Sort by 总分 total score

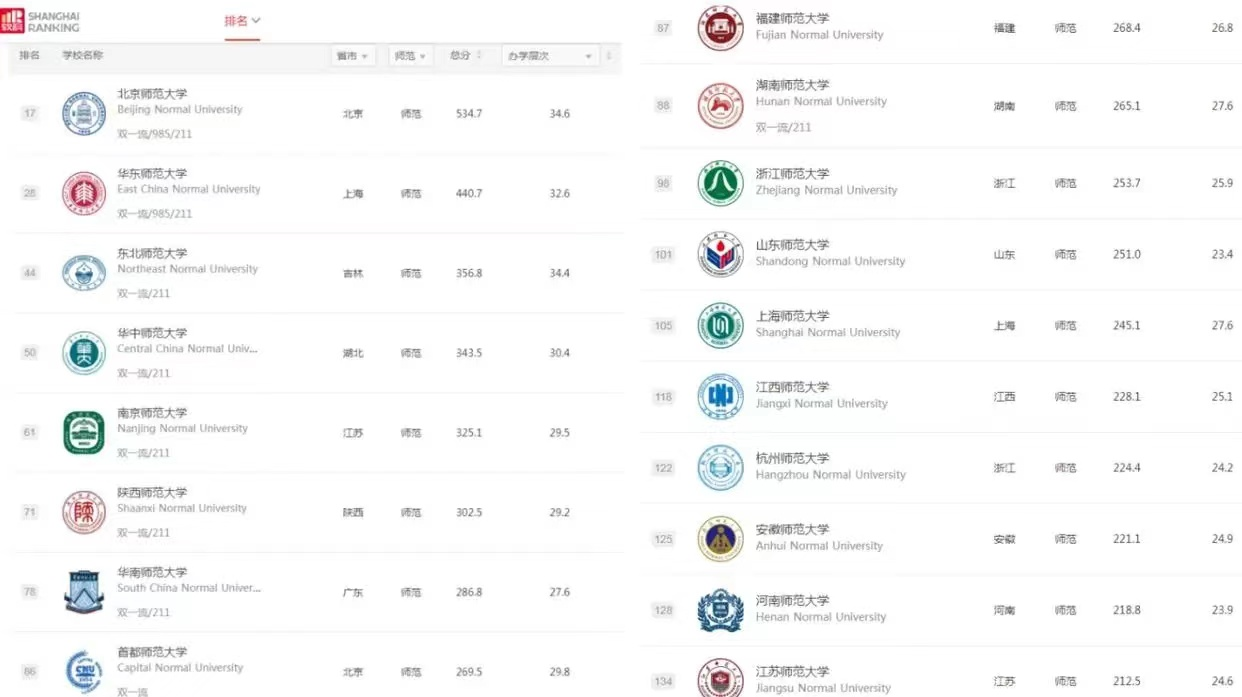click(x=466, y=56)
